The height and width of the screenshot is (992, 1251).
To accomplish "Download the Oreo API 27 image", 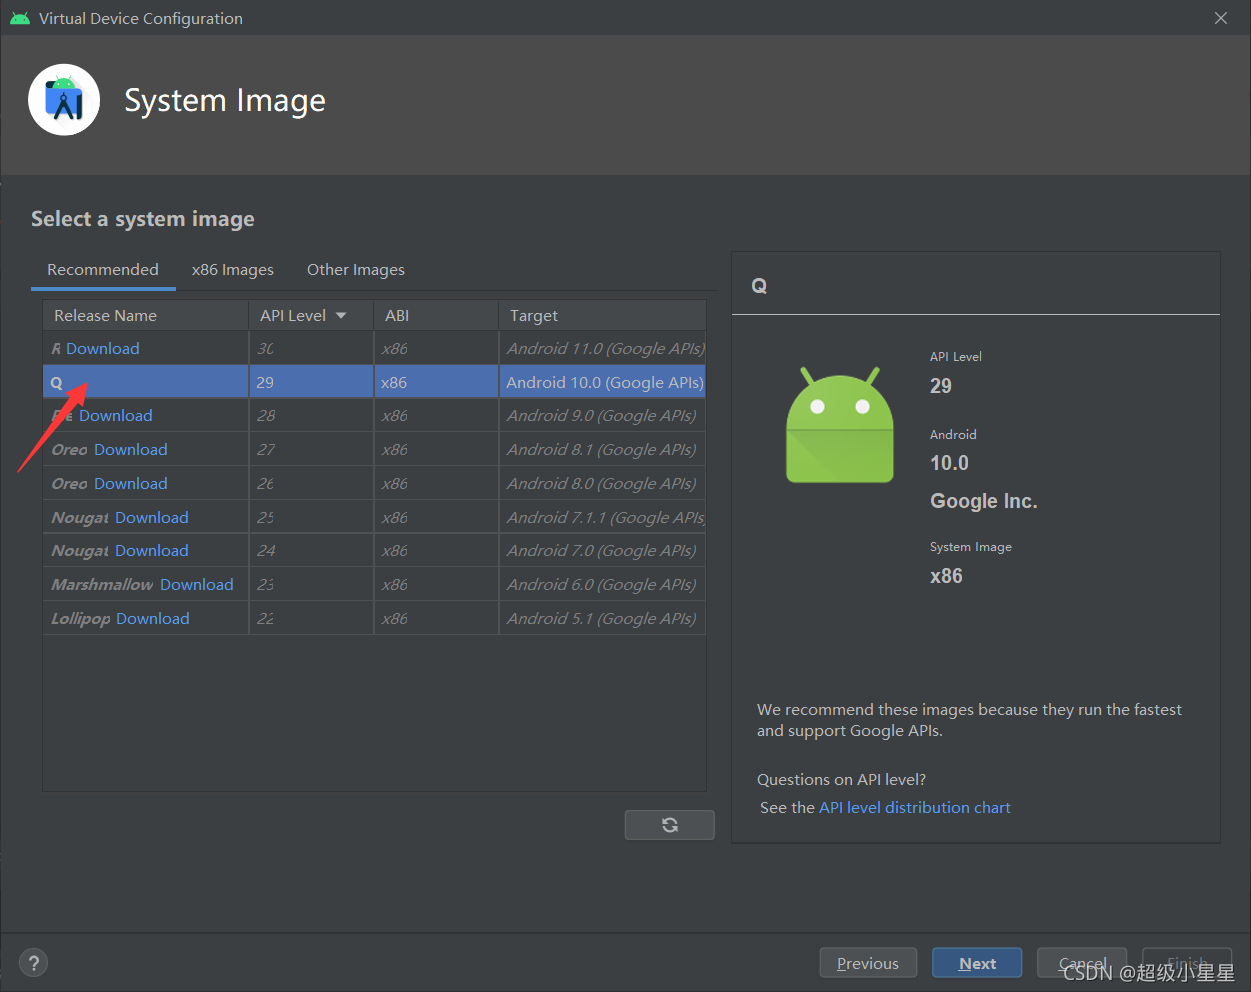I will [x=131, y=449].
